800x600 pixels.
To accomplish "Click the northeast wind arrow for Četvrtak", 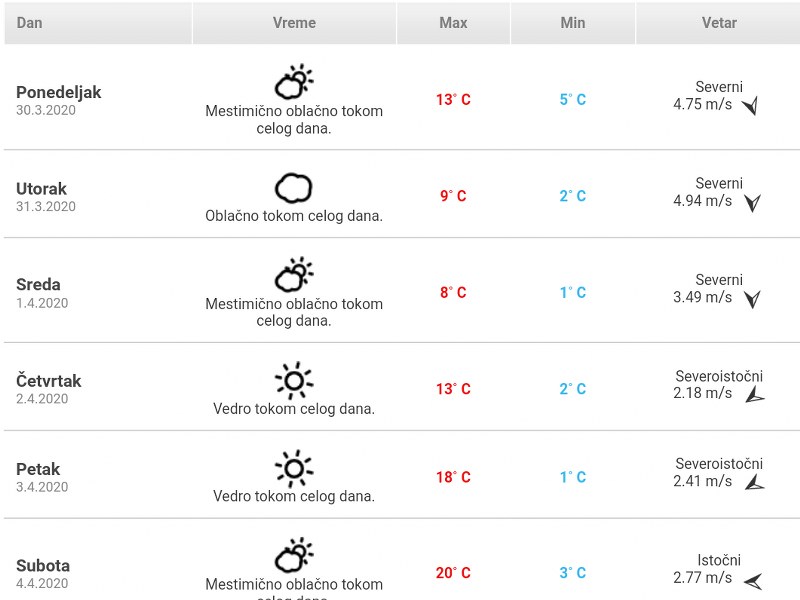I will click(754, 394).
